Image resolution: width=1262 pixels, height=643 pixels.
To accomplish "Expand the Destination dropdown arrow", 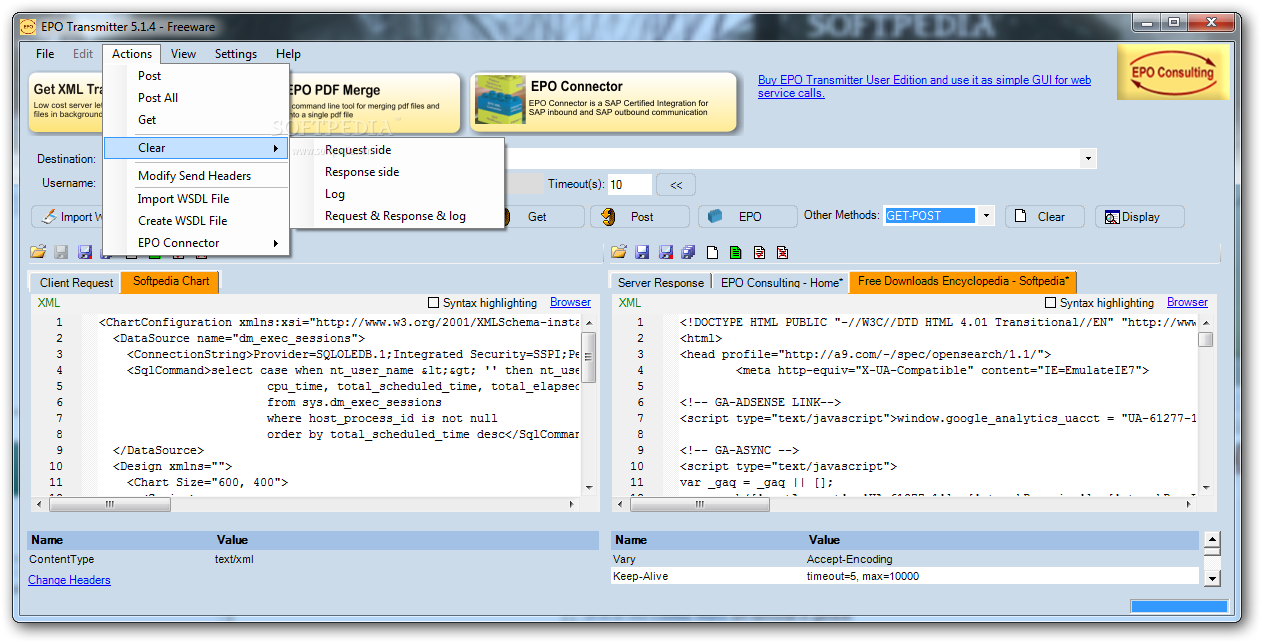I will pyautogui.click(x=1087, y=158).
